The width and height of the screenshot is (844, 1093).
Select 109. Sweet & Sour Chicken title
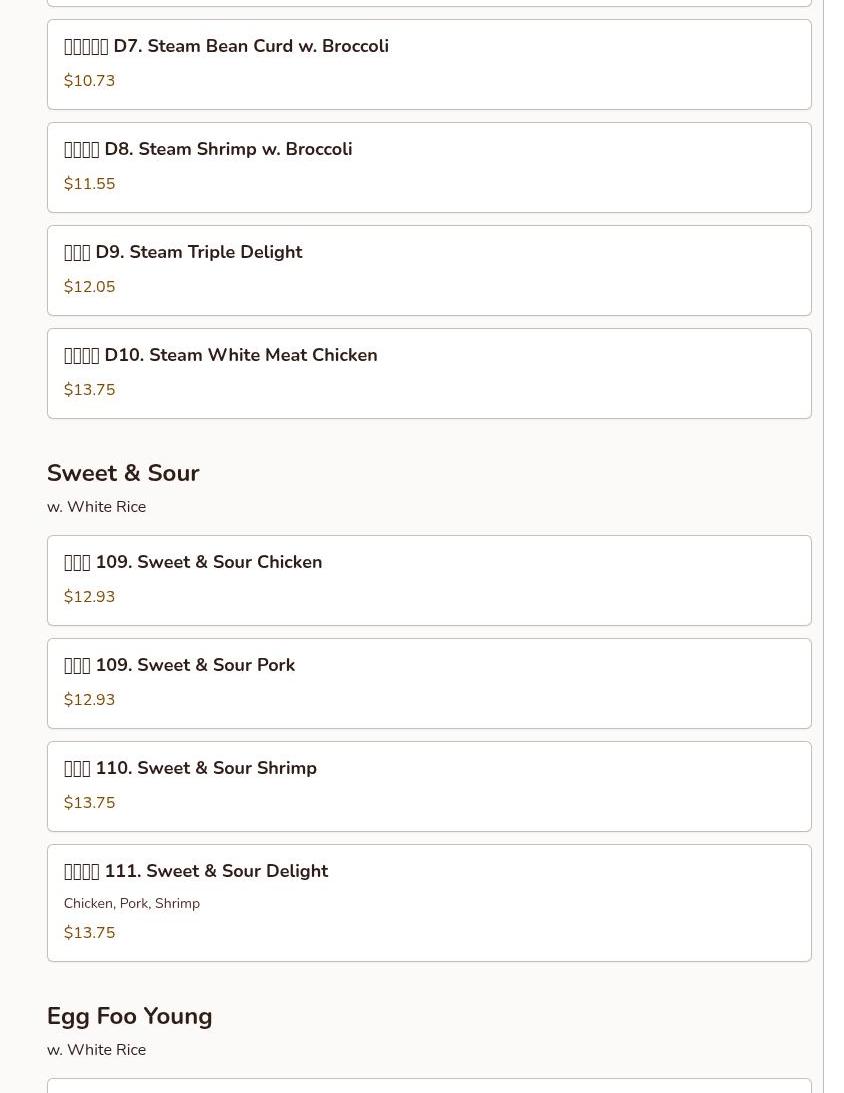[193, 562]
